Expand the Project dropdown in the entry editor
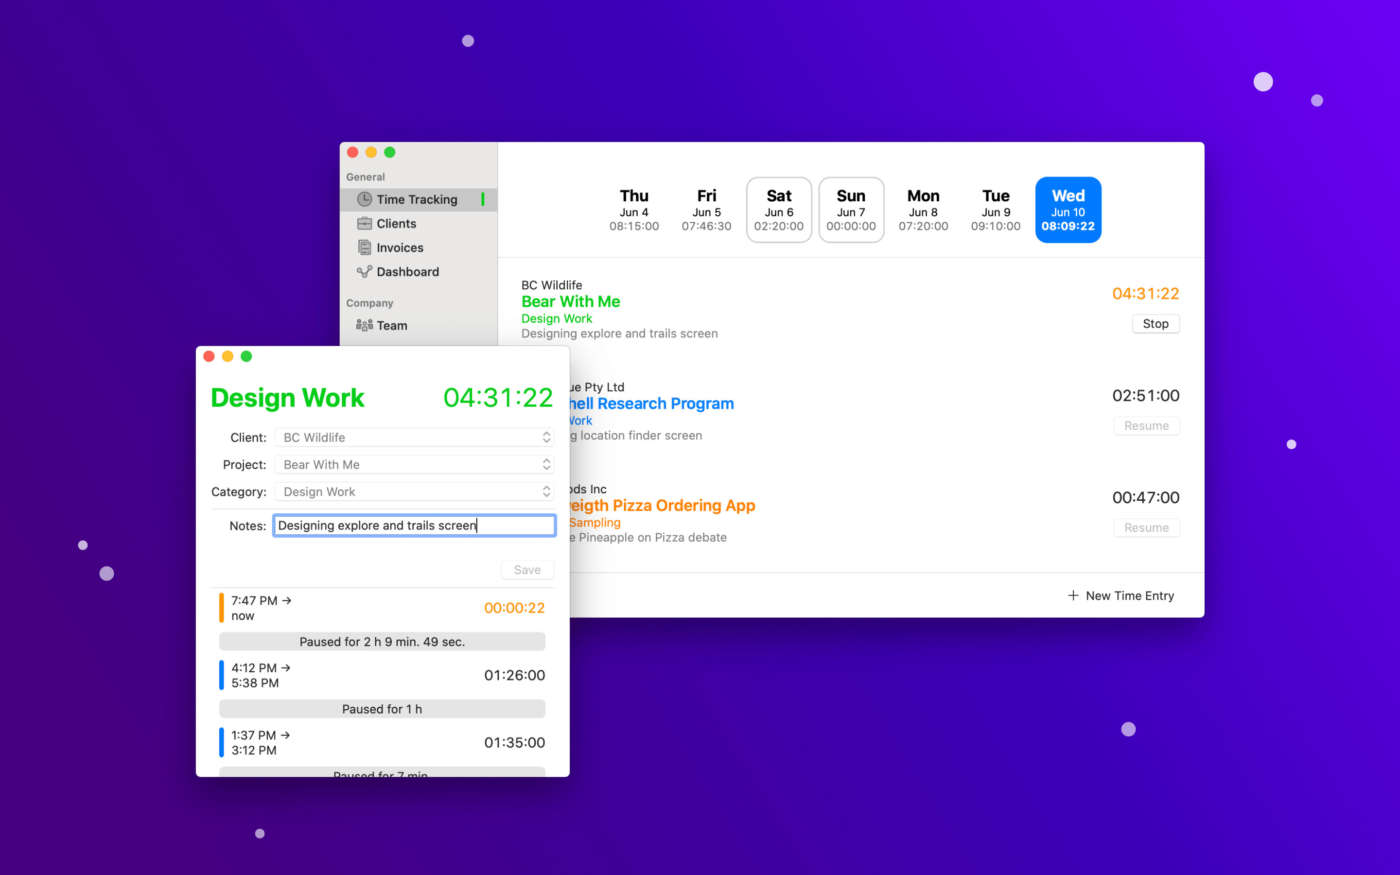 coord(415,465)
